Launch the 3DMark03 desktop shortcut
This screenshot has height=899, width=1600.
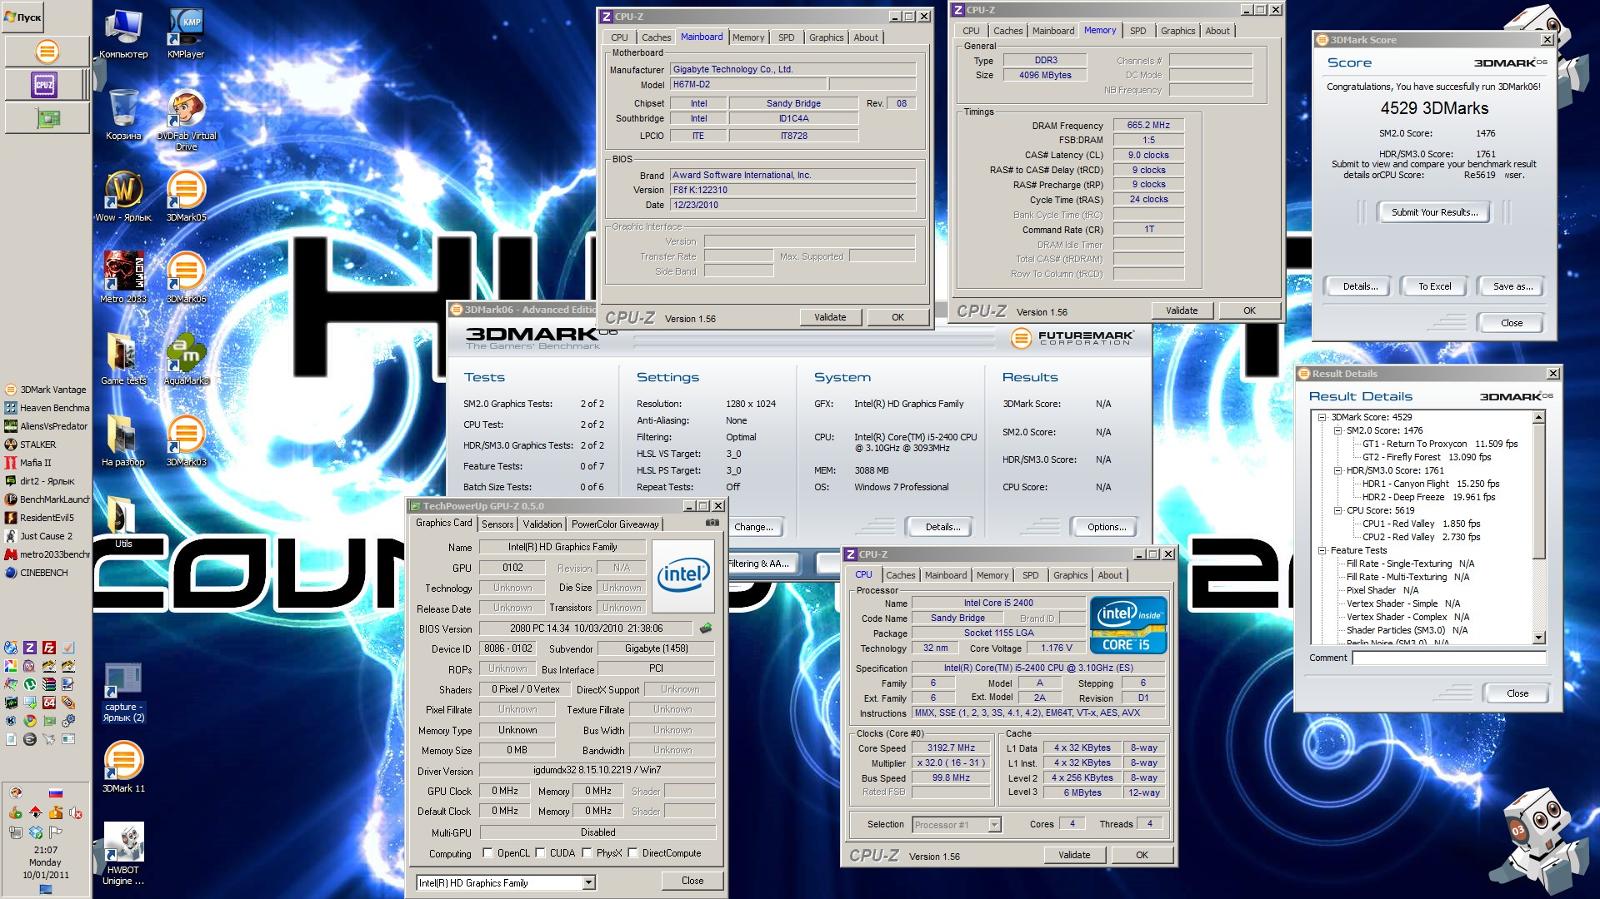(x=186, y=440)
